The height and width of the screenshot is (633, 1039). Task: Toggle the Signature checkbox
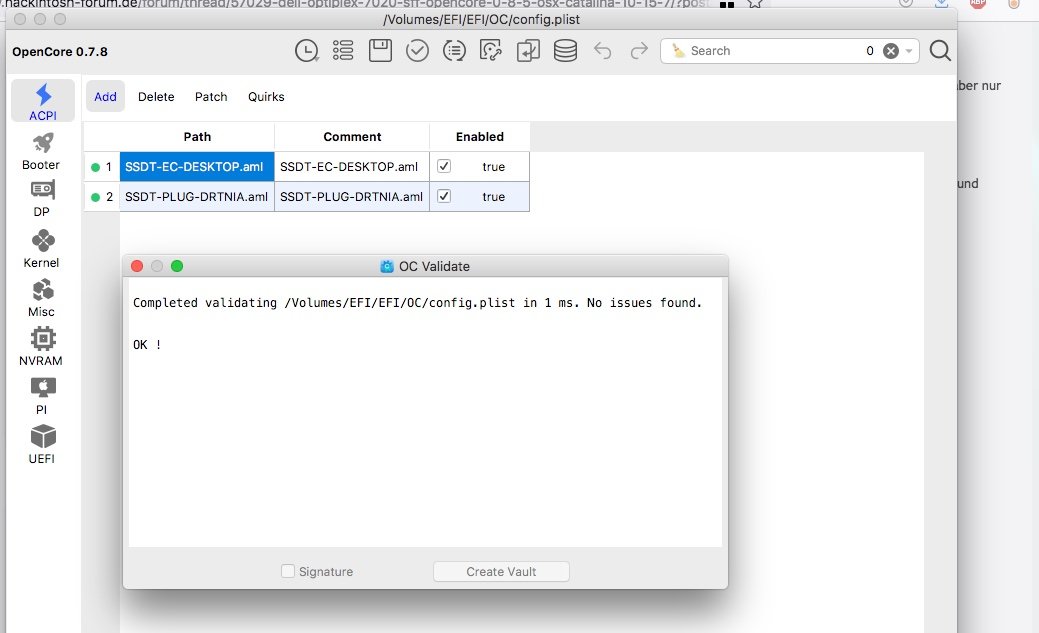pos(288,571)
